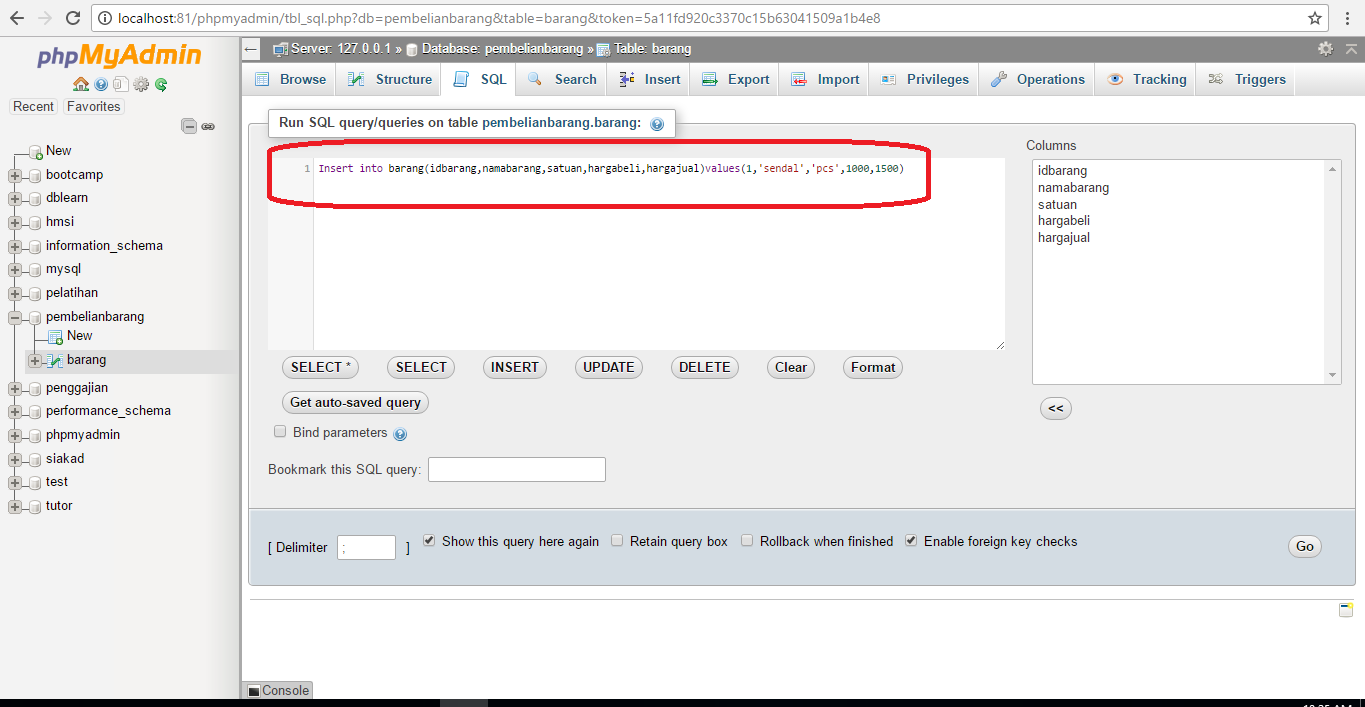Click the Go button
The height and width of the screenshot is (707, 1365).
pos(1304,546)
